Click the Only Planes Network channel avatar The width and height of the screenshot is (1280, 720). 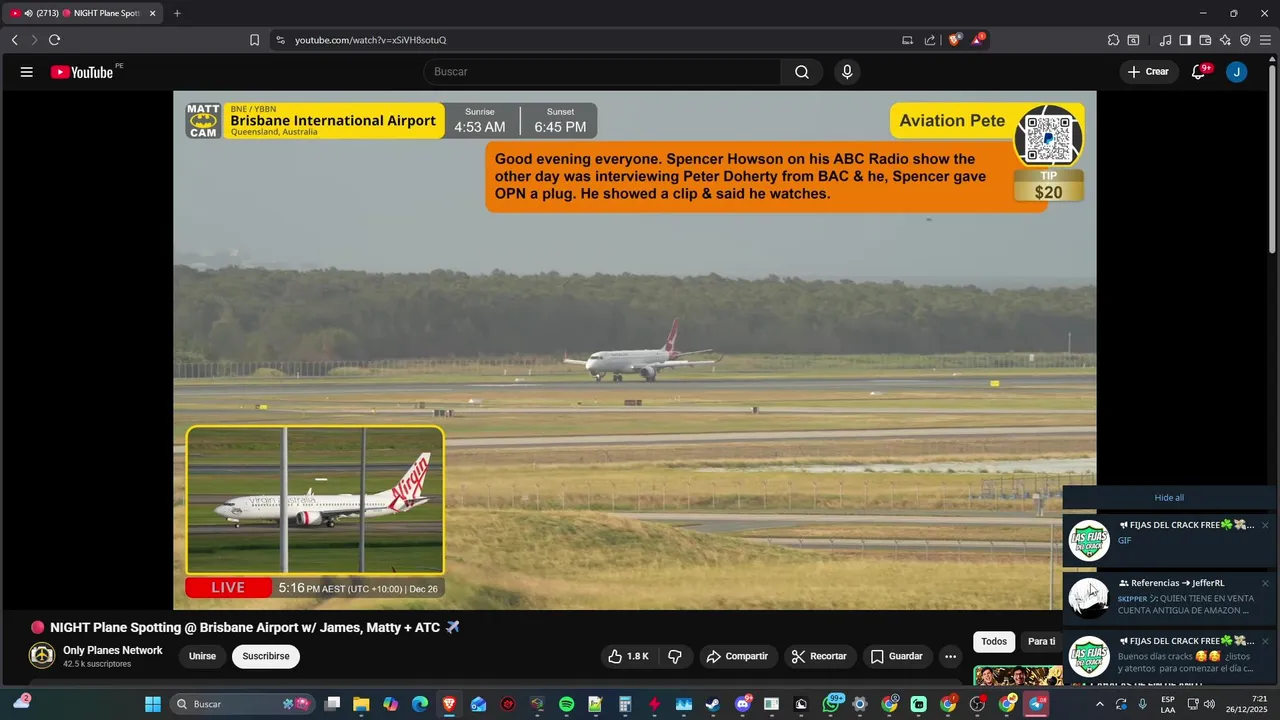(42, 656)
